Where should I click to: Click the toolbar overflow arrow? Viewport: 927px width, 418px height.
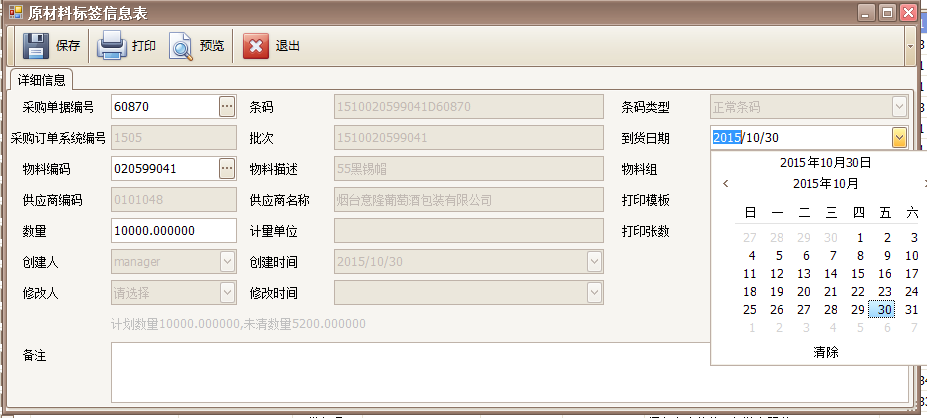click(910, 46)
